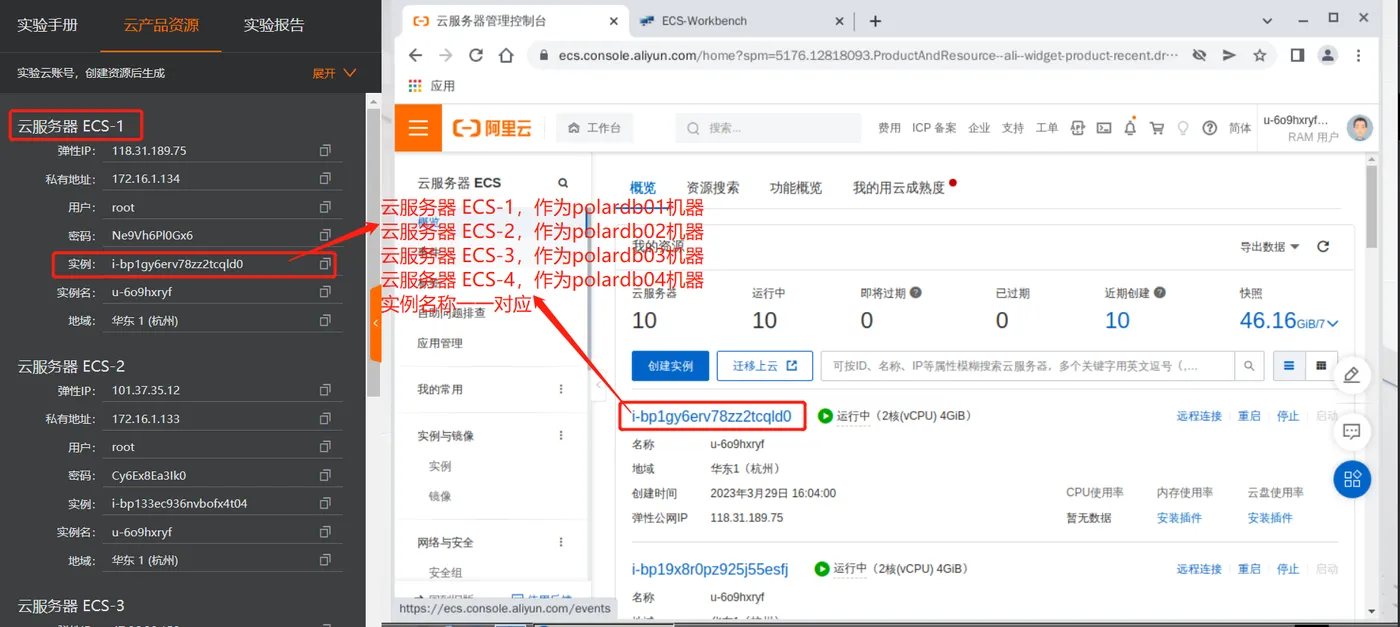Reload the browser page

476,56
